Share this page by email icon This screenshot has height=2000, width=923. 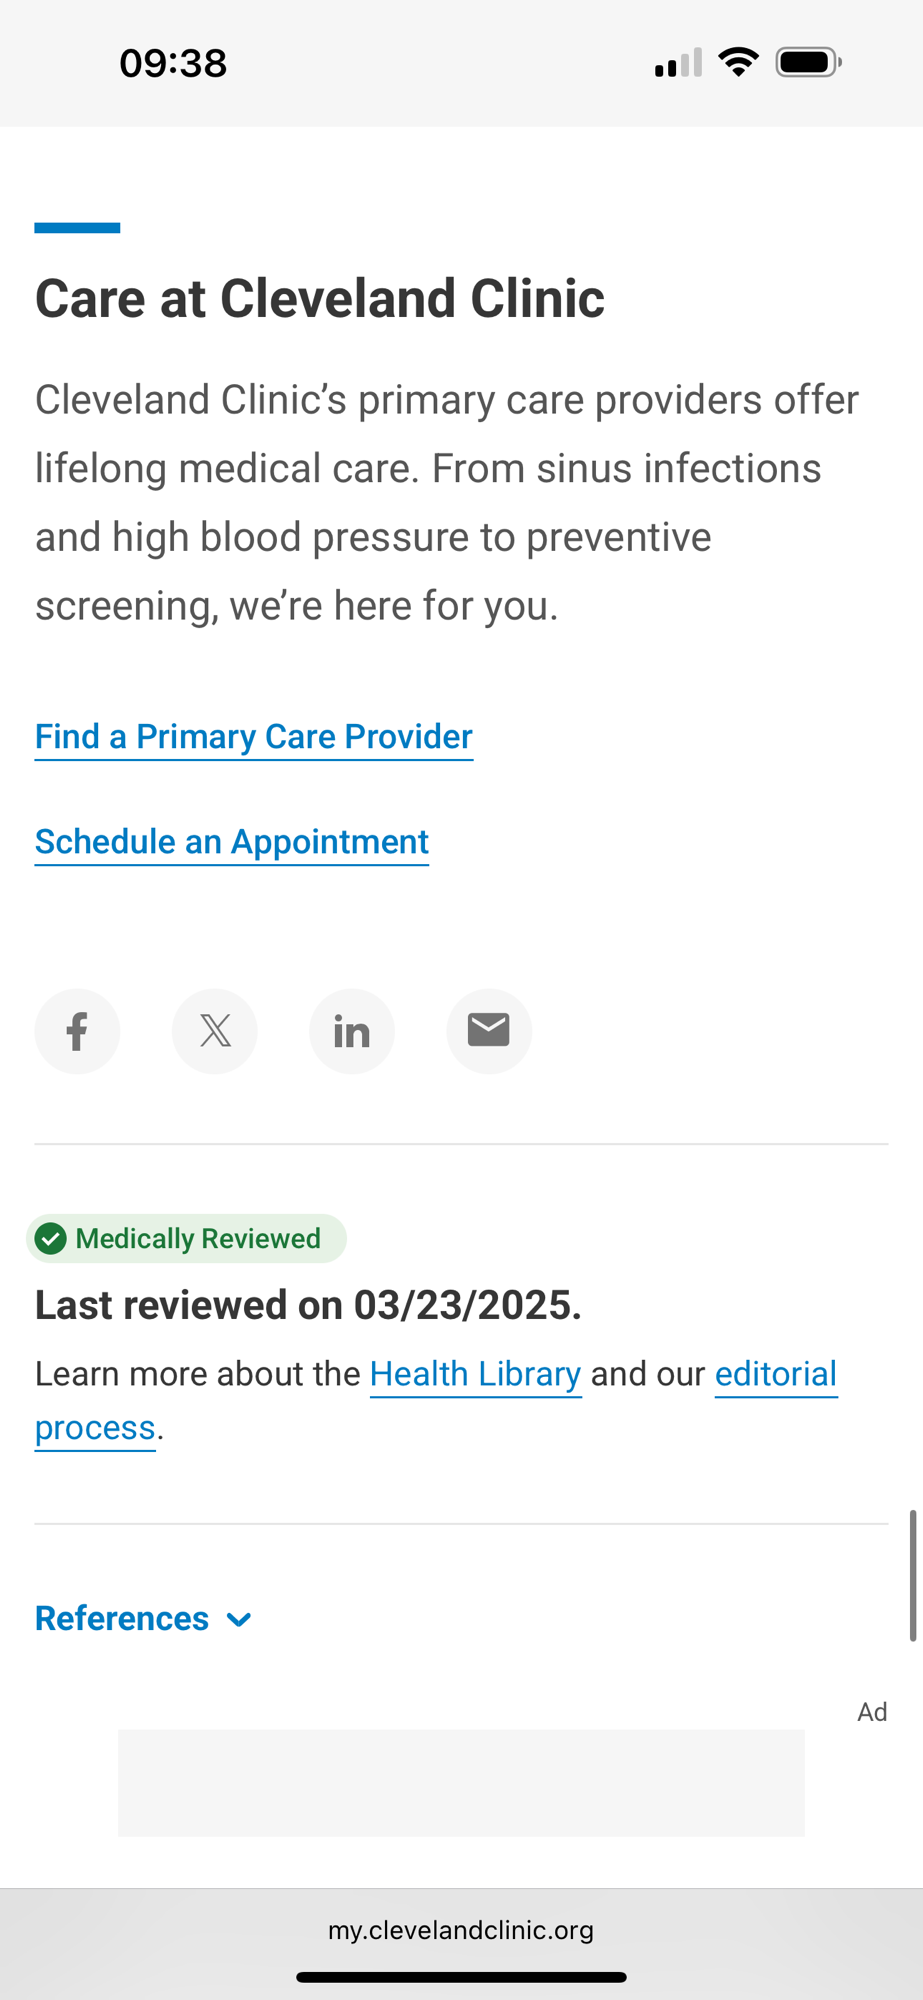[489, 1031]
